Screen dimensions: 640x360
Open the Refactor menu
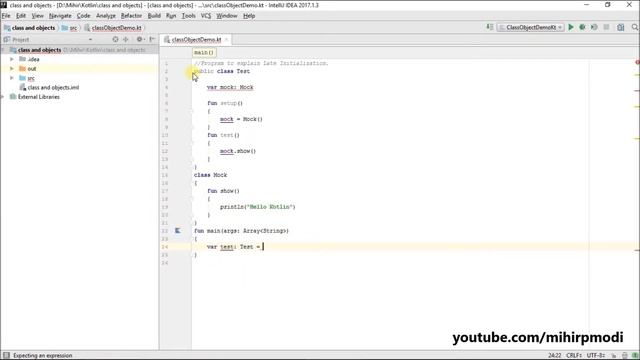pyautogui.click(x=131, y=16)
